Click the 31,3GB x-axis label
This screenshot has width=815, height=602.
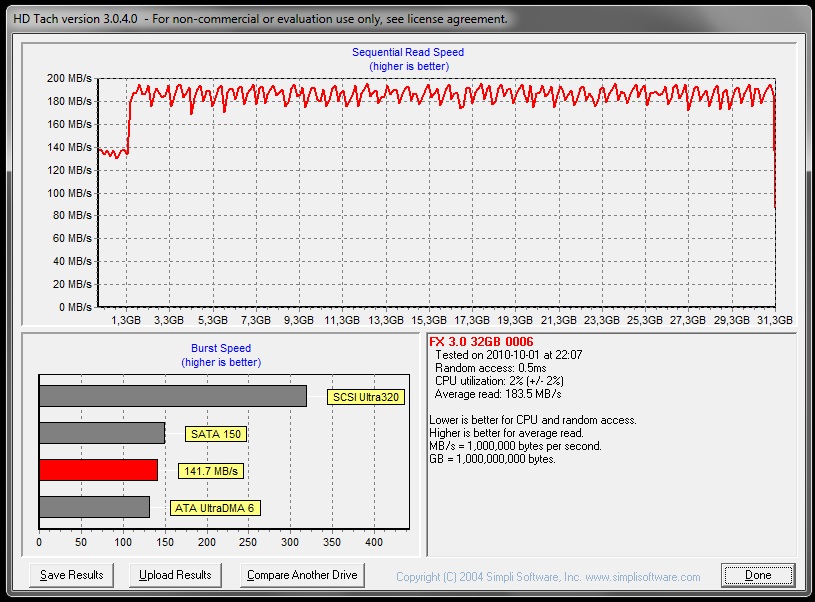point(773,321)
